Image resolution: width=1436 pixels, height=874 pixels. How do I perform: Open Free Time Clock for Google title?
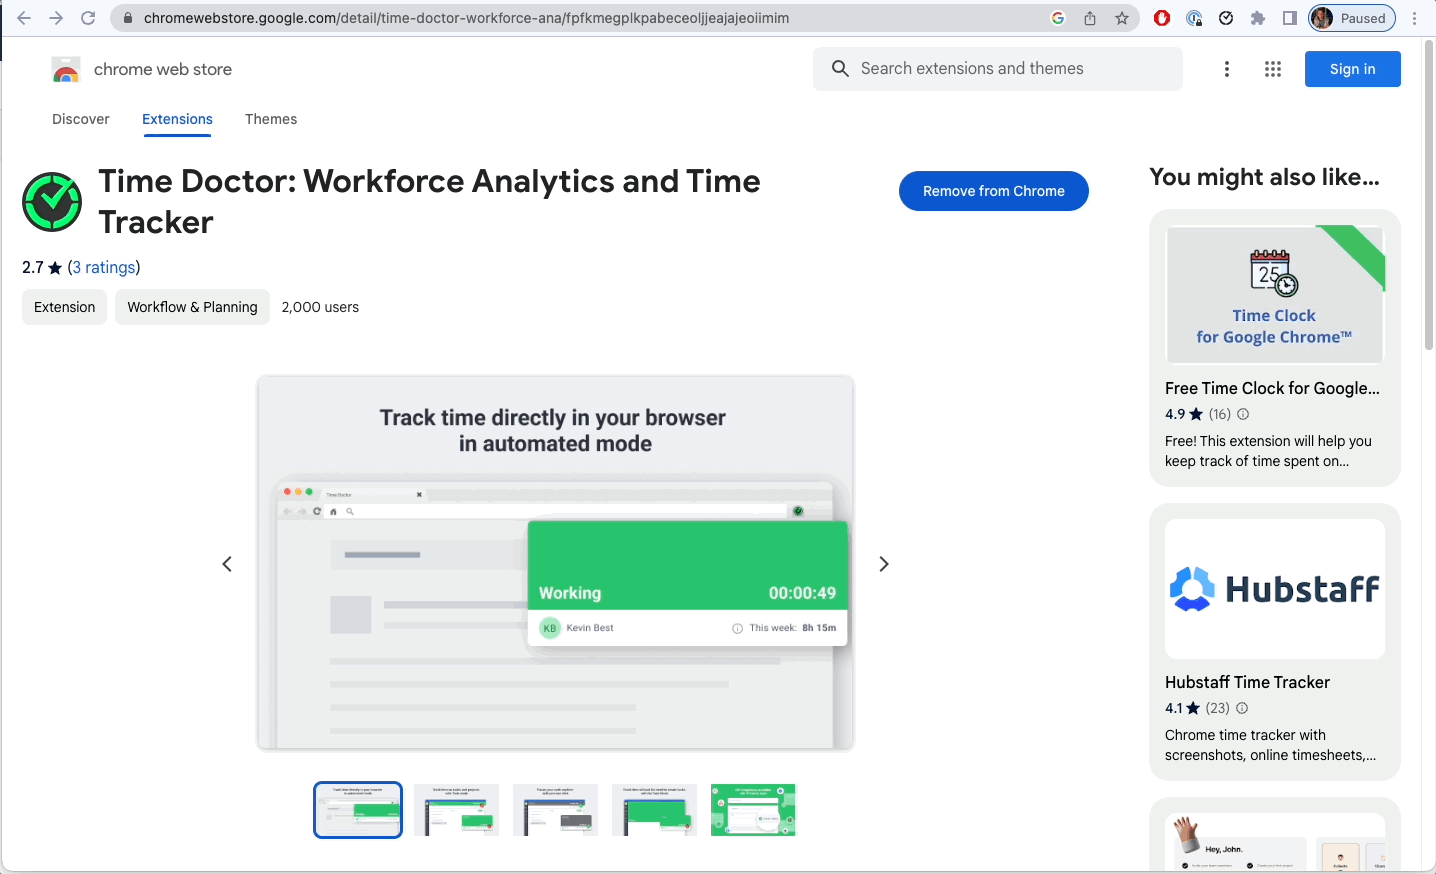tap(1272, 388)
